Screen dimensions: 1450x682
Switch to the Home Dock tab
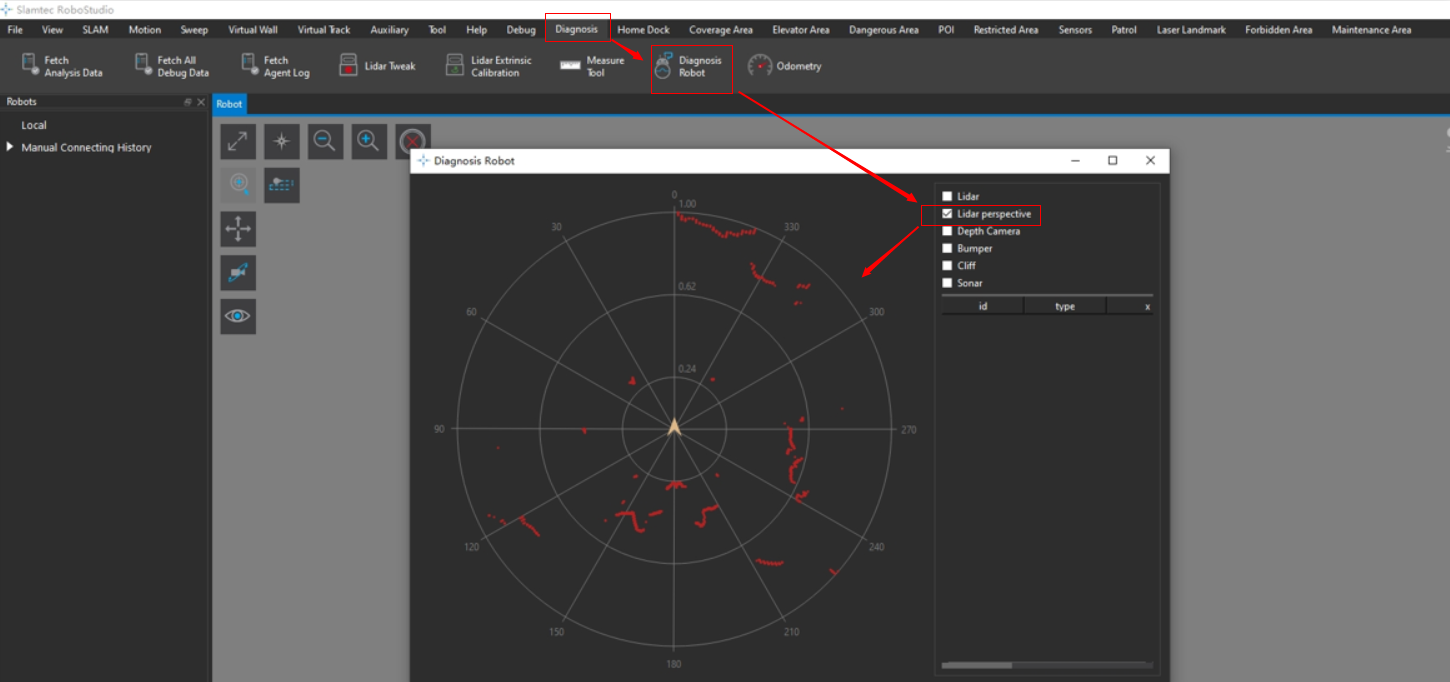(644, 30)
